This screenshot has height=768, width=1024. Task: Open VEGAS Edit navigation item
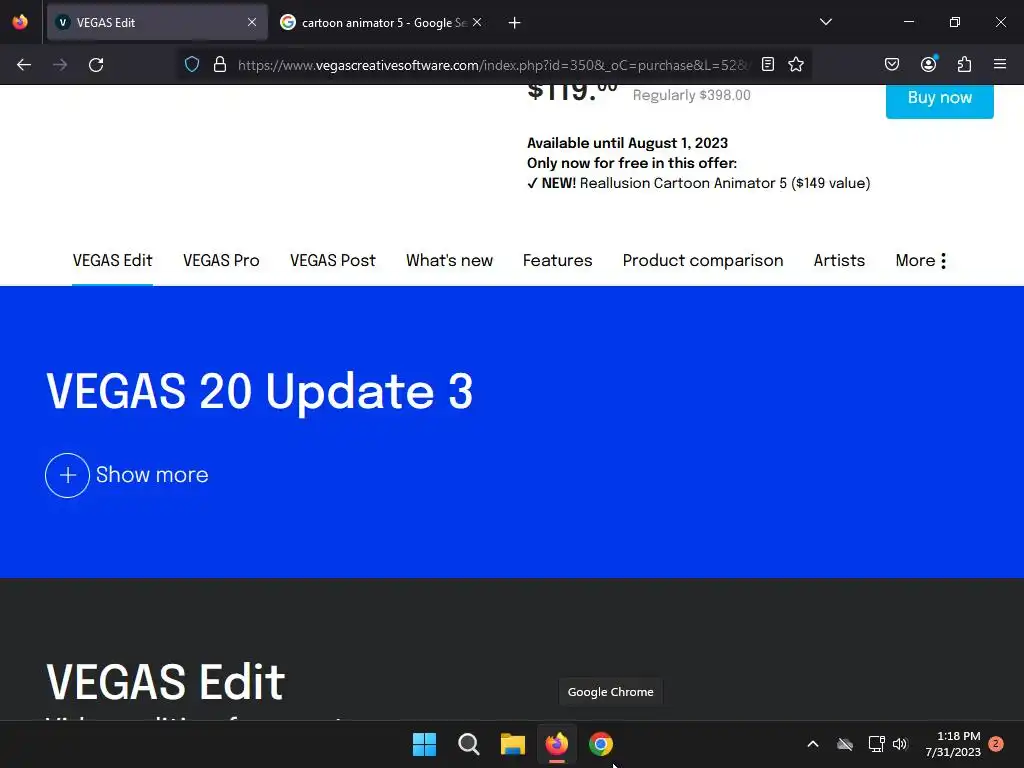[x=112, y=261]
